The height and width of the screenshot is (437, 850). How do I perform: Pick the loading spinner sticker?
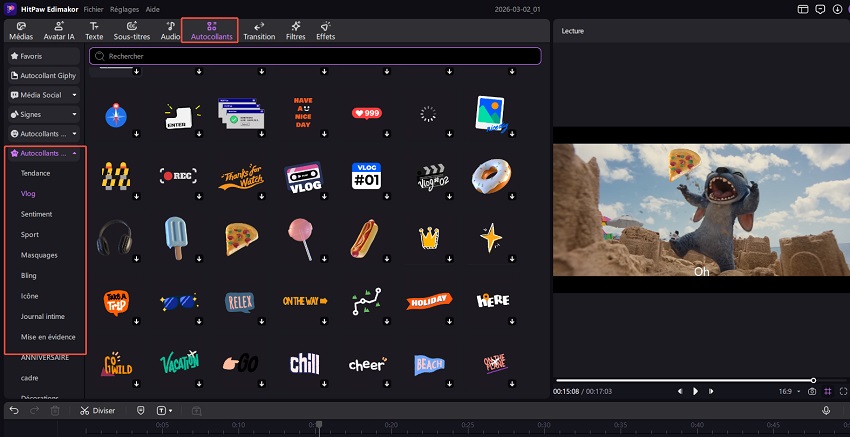coord(428,114)
